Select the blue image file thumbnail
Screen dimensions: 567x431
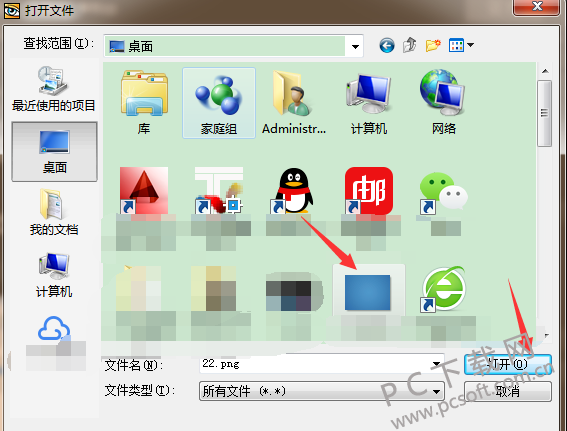368,292
